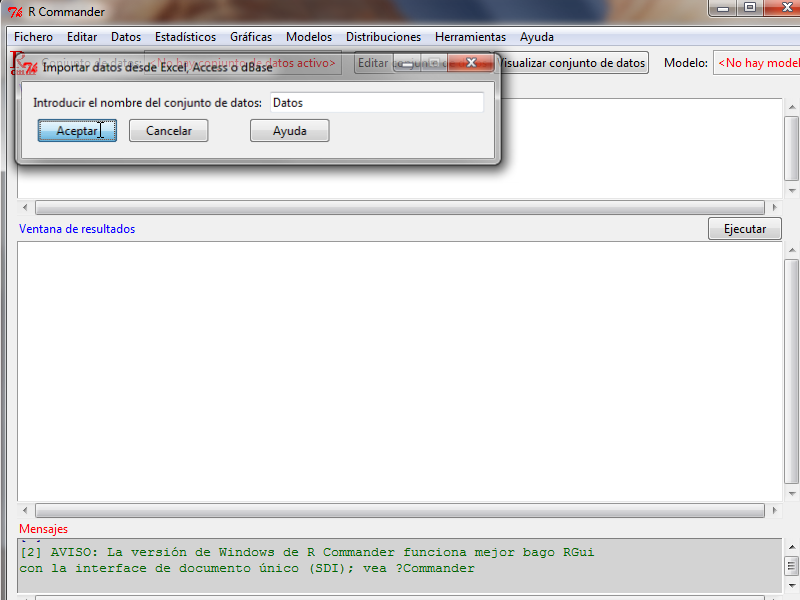Image resolution: width=800 pixels, height=600 pixels.
Task: Click the Tk icon in import dialog title
Action: click(x=30, y=67)
